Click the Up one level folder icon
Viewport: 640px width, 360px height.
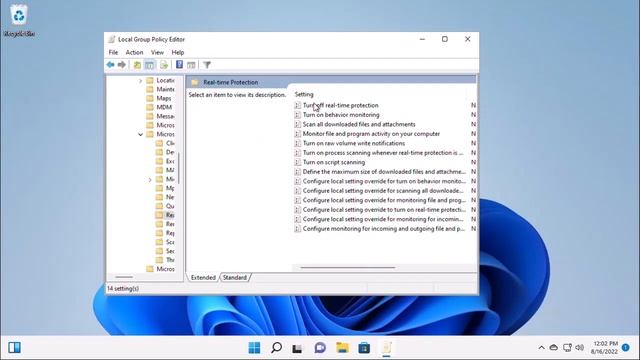coord(137,65)
